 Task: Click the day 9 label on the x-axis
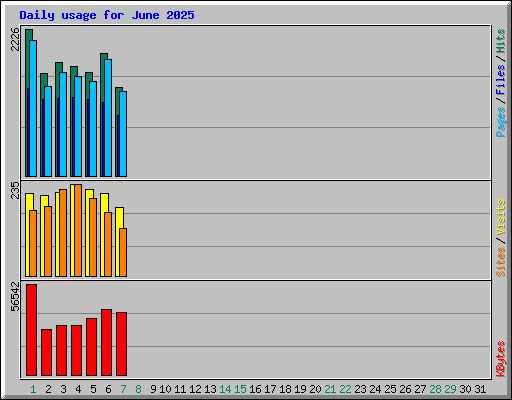153,389
